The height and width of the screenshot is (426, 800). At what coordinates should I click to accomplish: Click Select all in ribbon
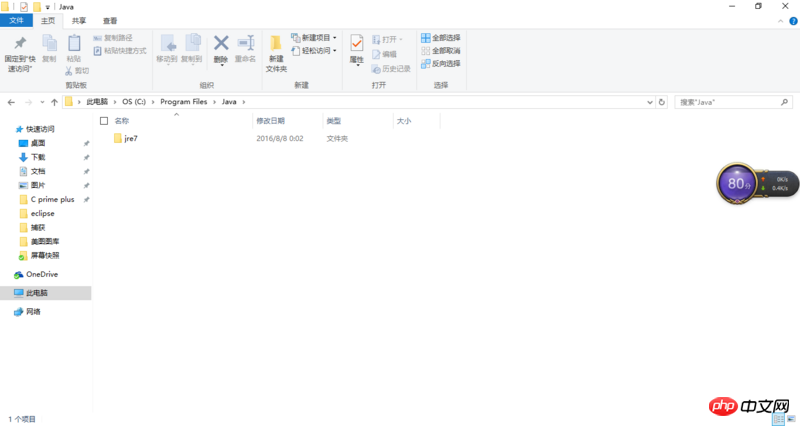(441, 38)
